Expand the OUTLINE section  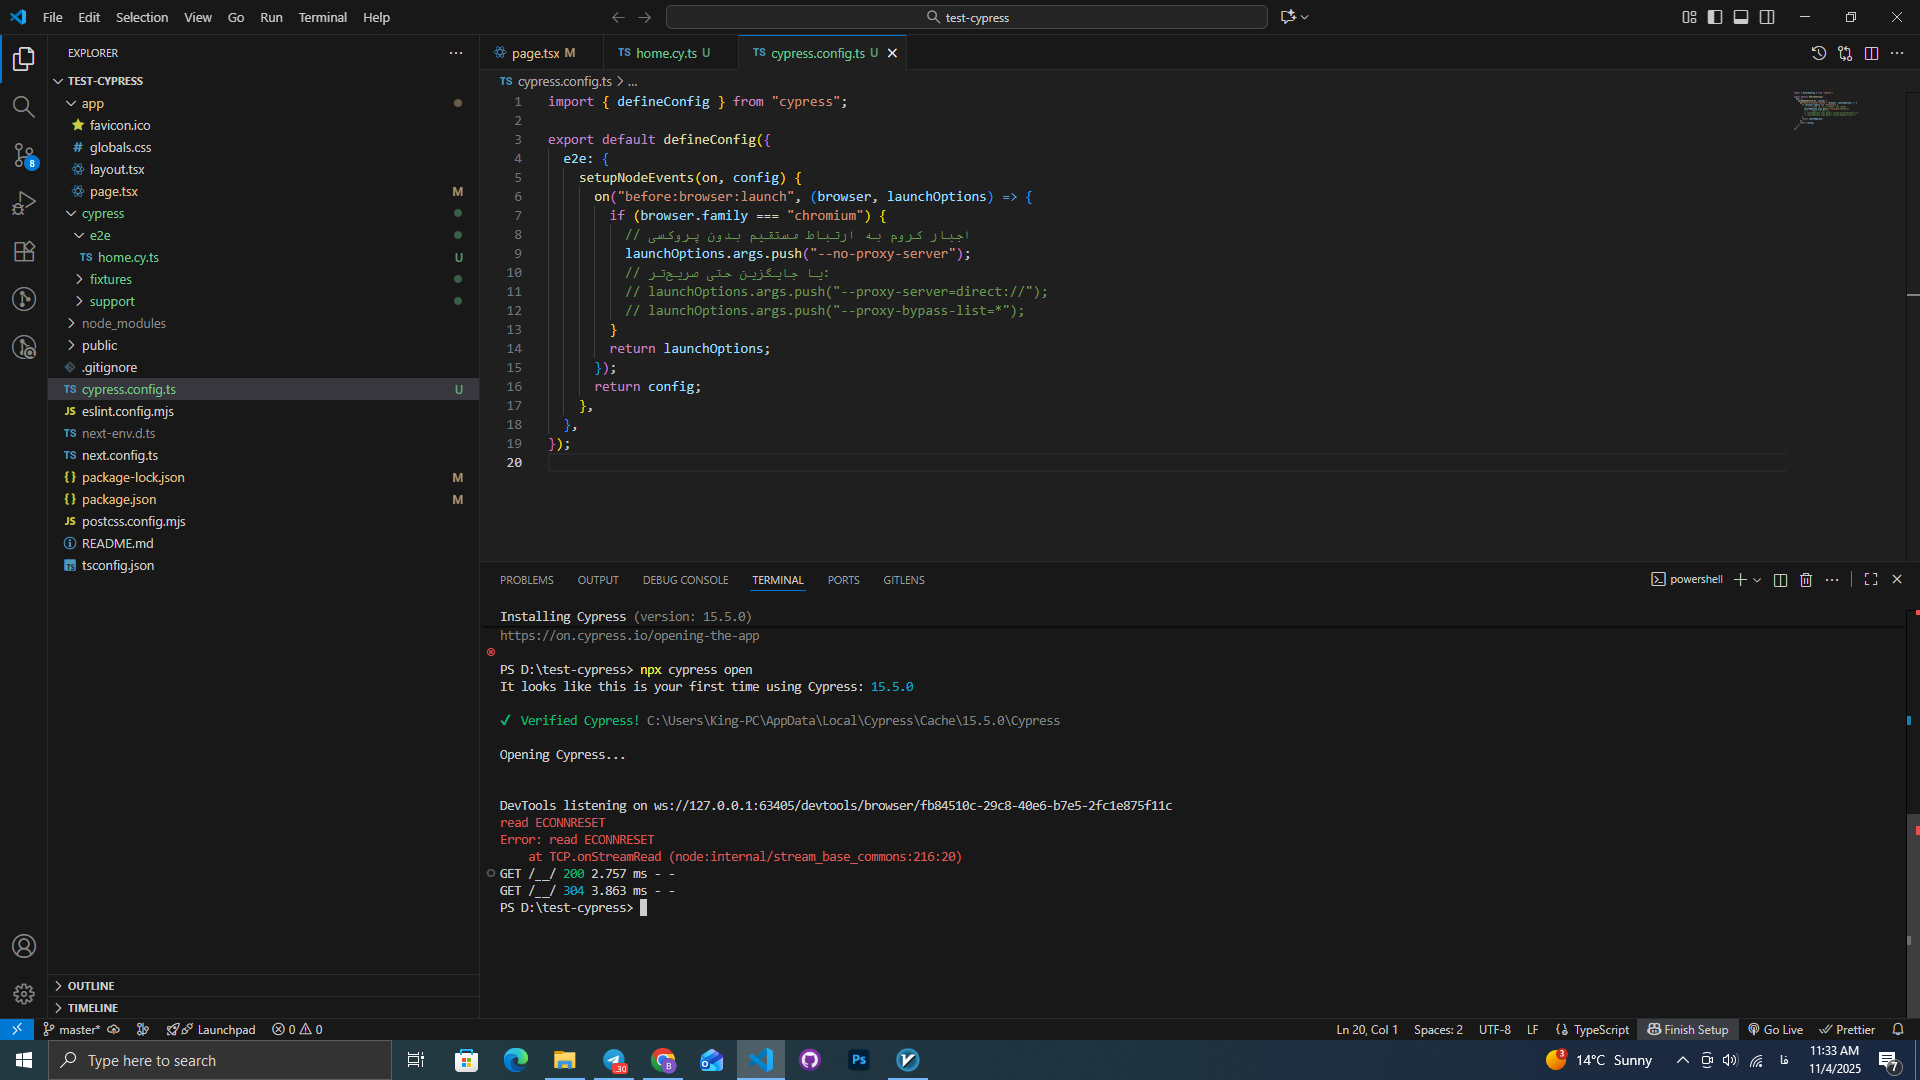(x=90, y=986)
